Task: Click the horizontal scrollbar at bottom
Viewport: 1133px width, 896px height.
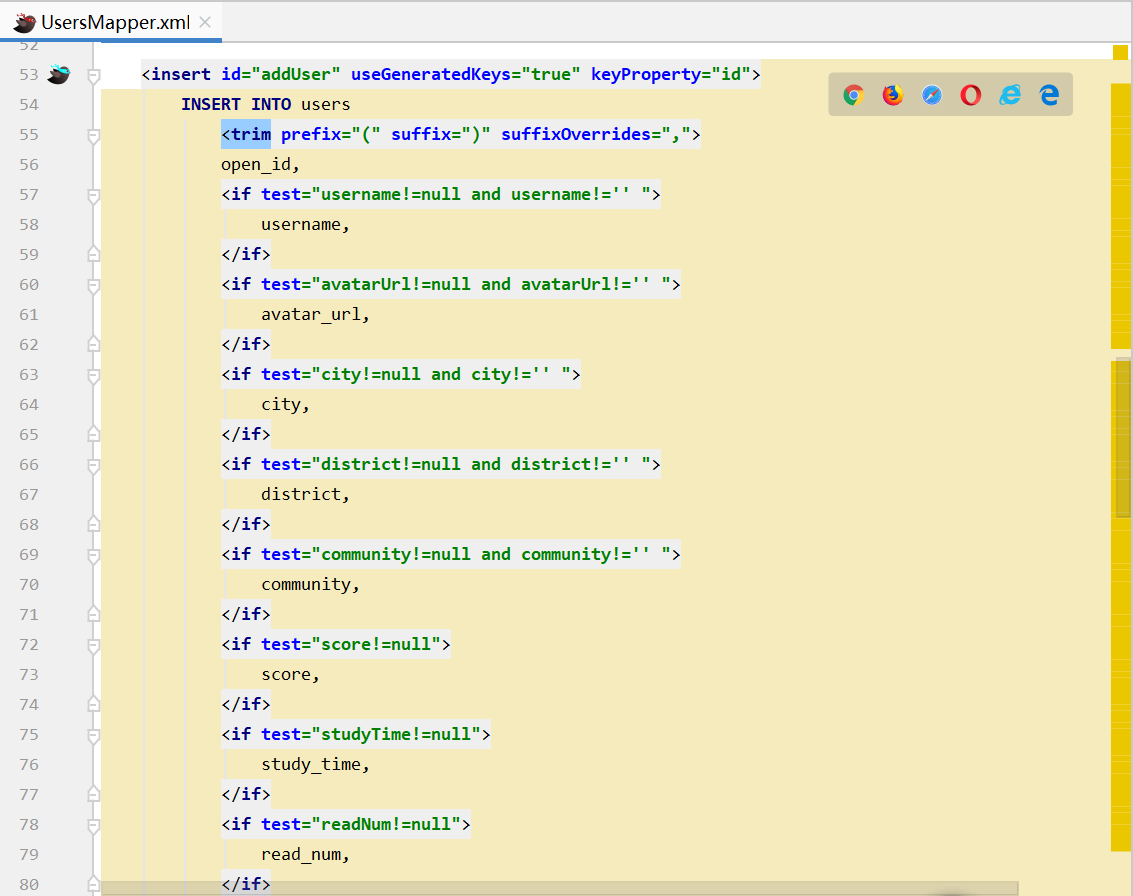Action: coord(560,888)
